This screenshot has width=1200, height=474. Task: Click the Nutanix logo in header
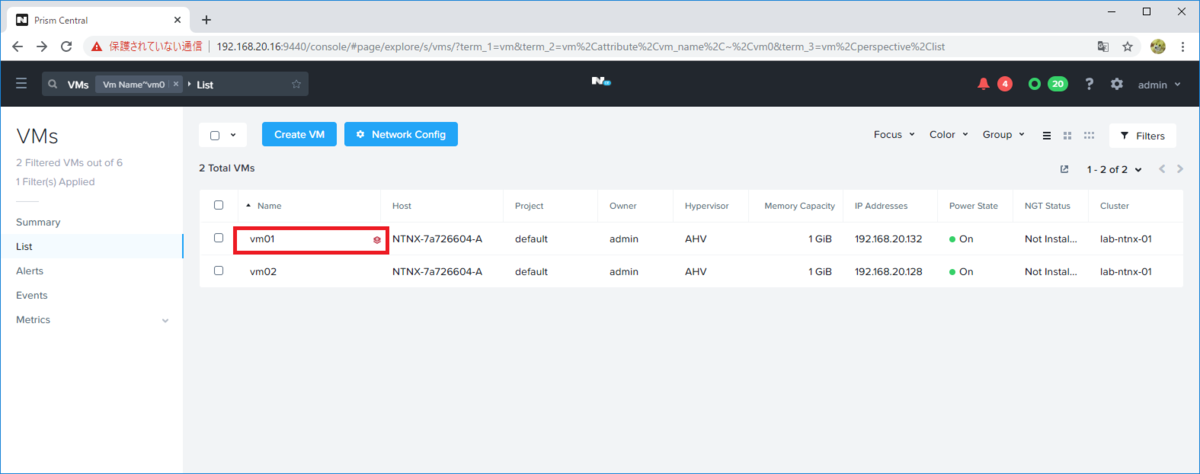600,83
